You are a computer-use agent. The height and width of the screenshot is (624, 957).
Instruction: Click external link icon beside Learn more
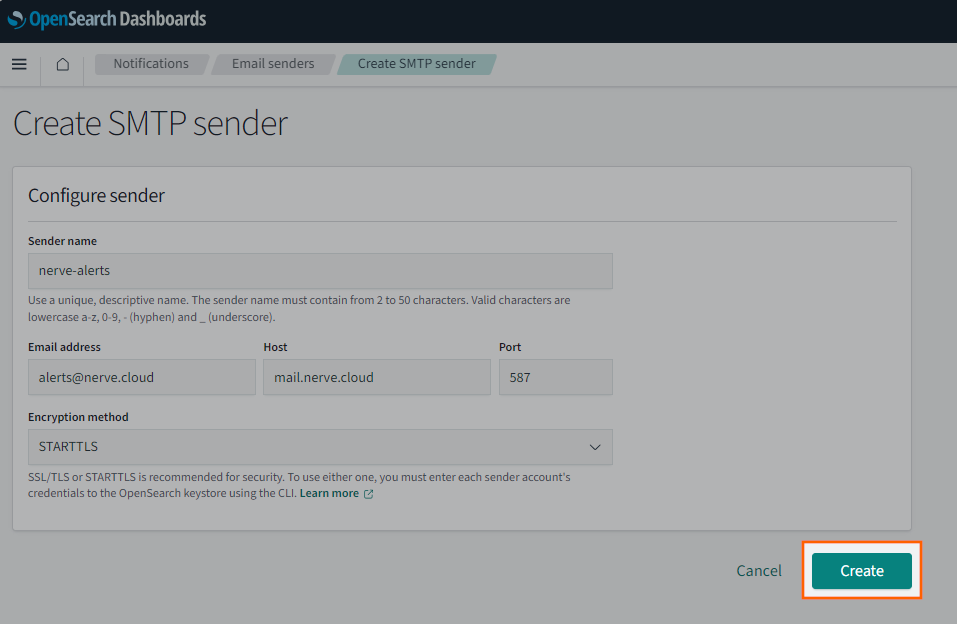pos(369,494)
